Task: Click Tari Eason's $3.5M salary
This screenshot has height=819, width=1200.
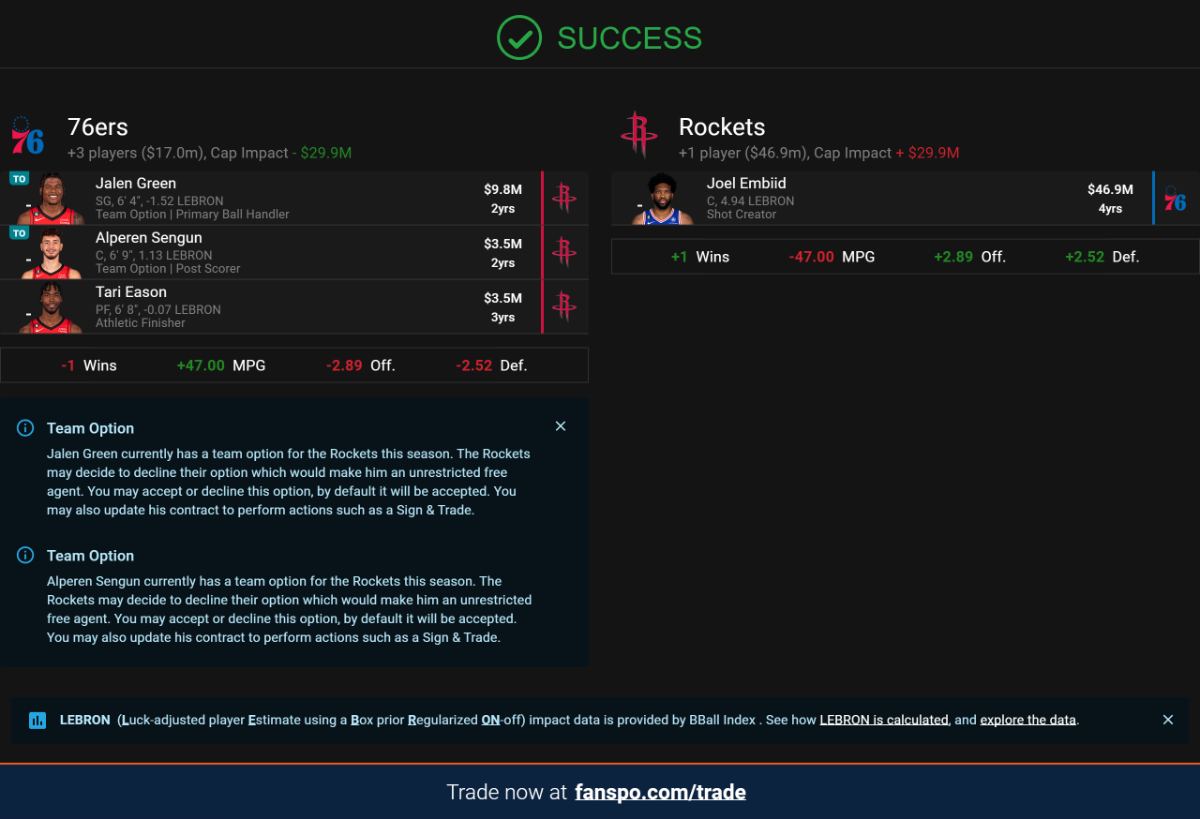Action: click(503, 298)
